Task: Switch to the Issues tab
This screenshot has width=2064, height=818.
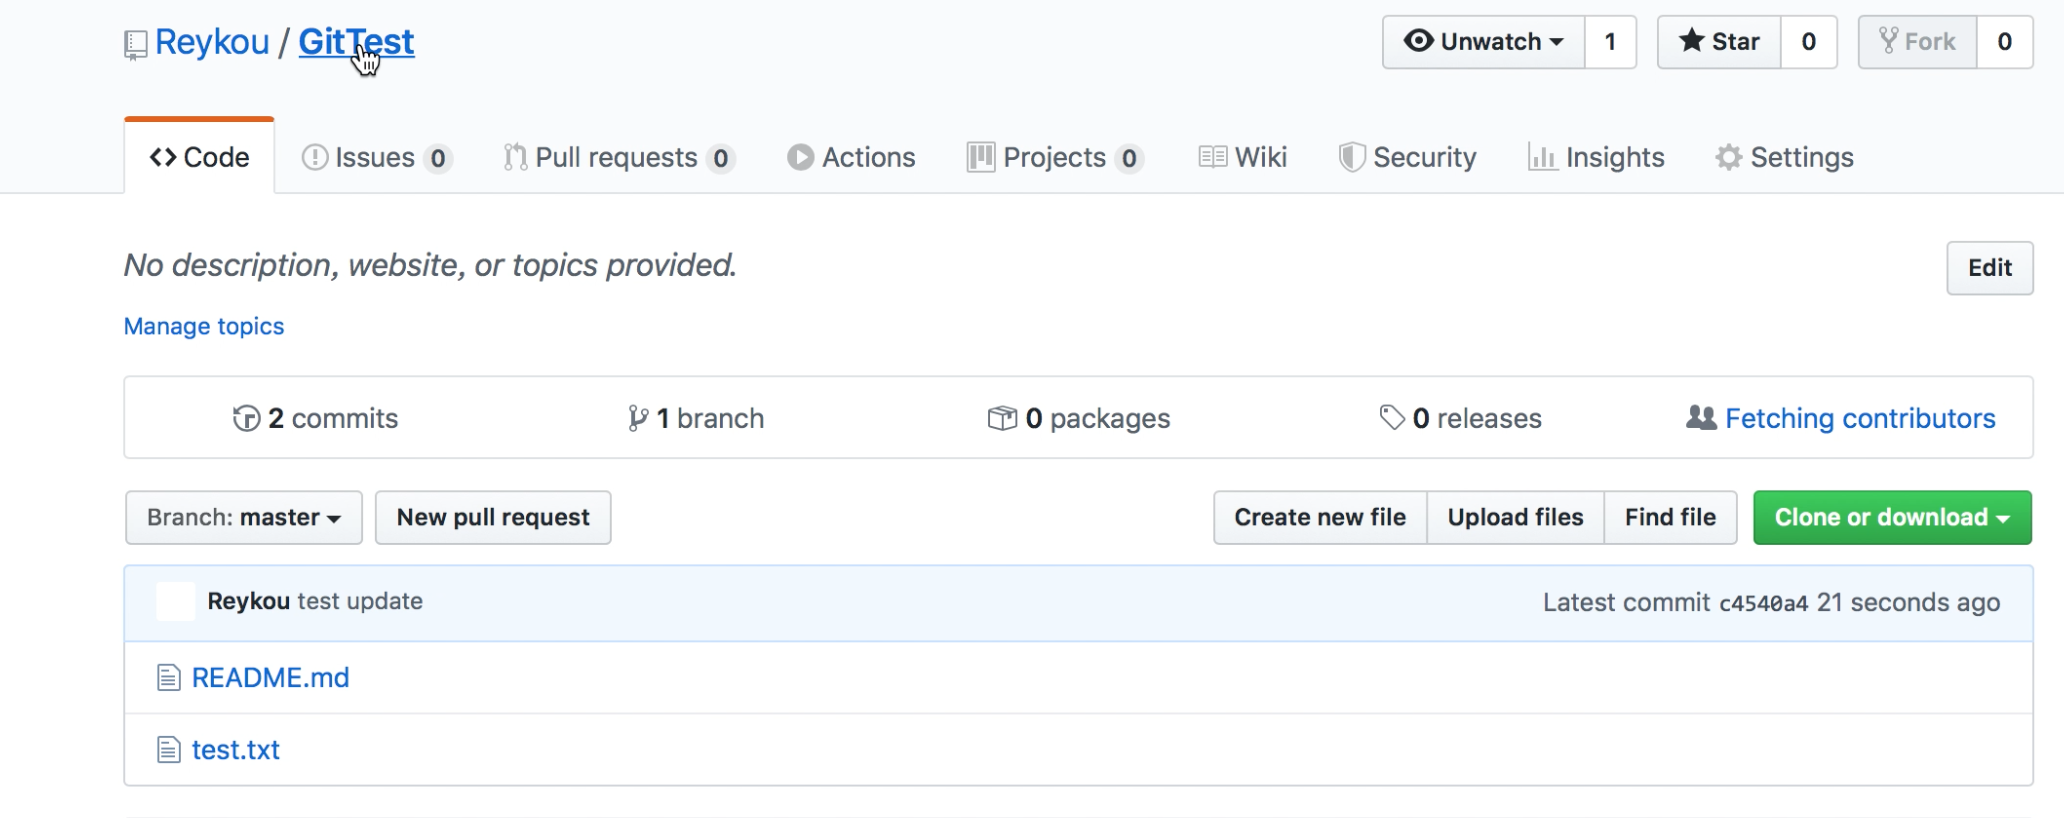Action: pos(376,158)
